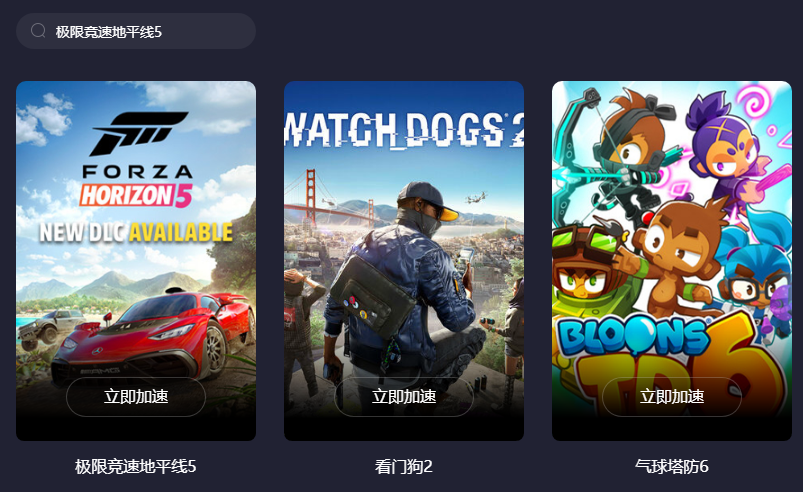Click the NEW DLC AVAILABLE banner text
Viewport: 803px width, 492px height.
coord(136,232)
